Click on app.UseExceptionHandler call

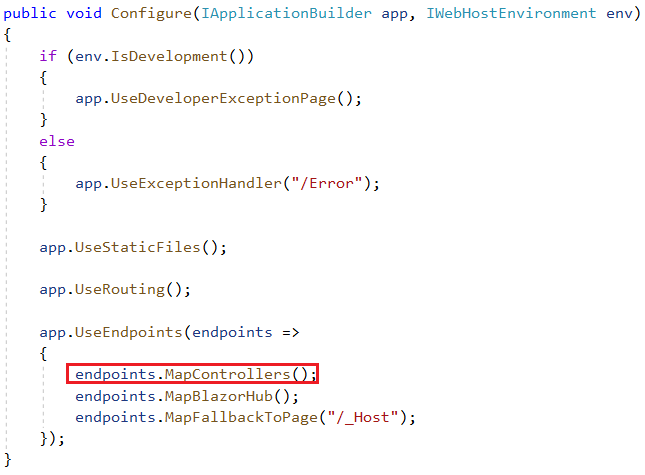click(x=227, y=183)
